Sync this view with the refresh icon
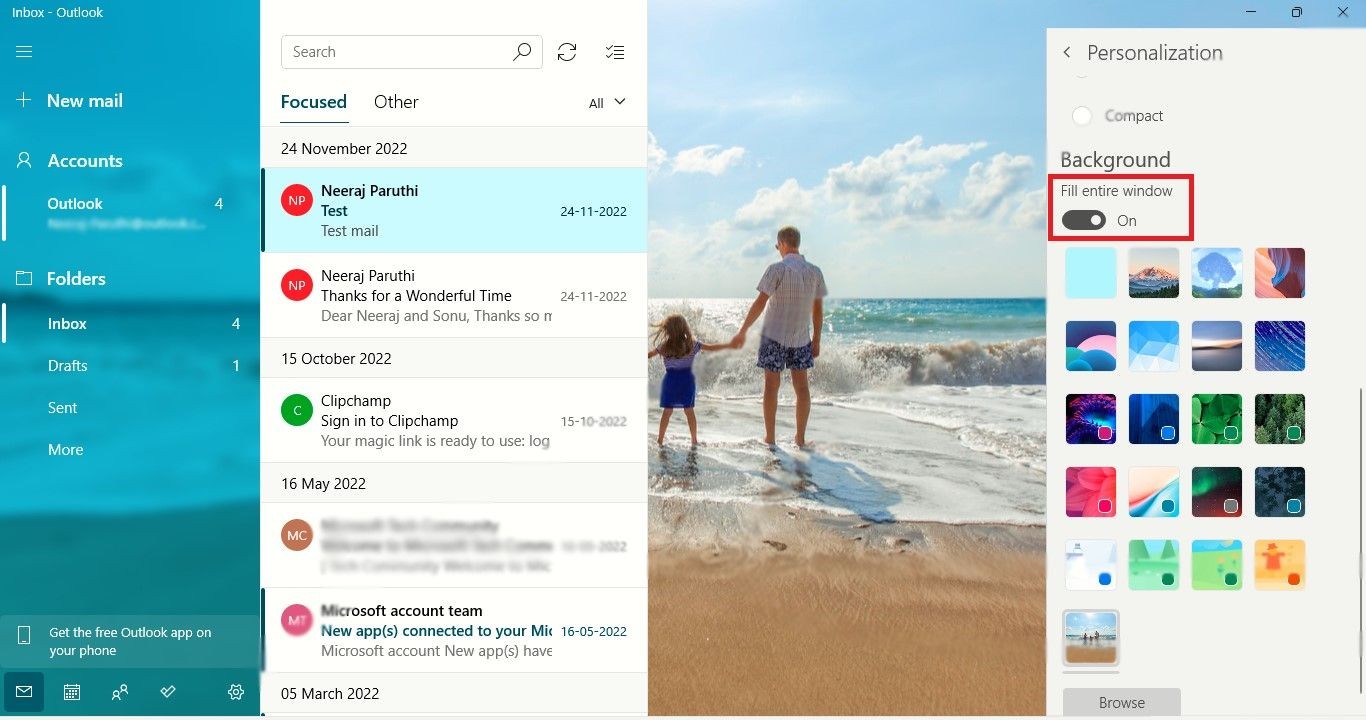The width and height of the screenshot is (1366, 720). pyautogui.click(x=567, y=52)
